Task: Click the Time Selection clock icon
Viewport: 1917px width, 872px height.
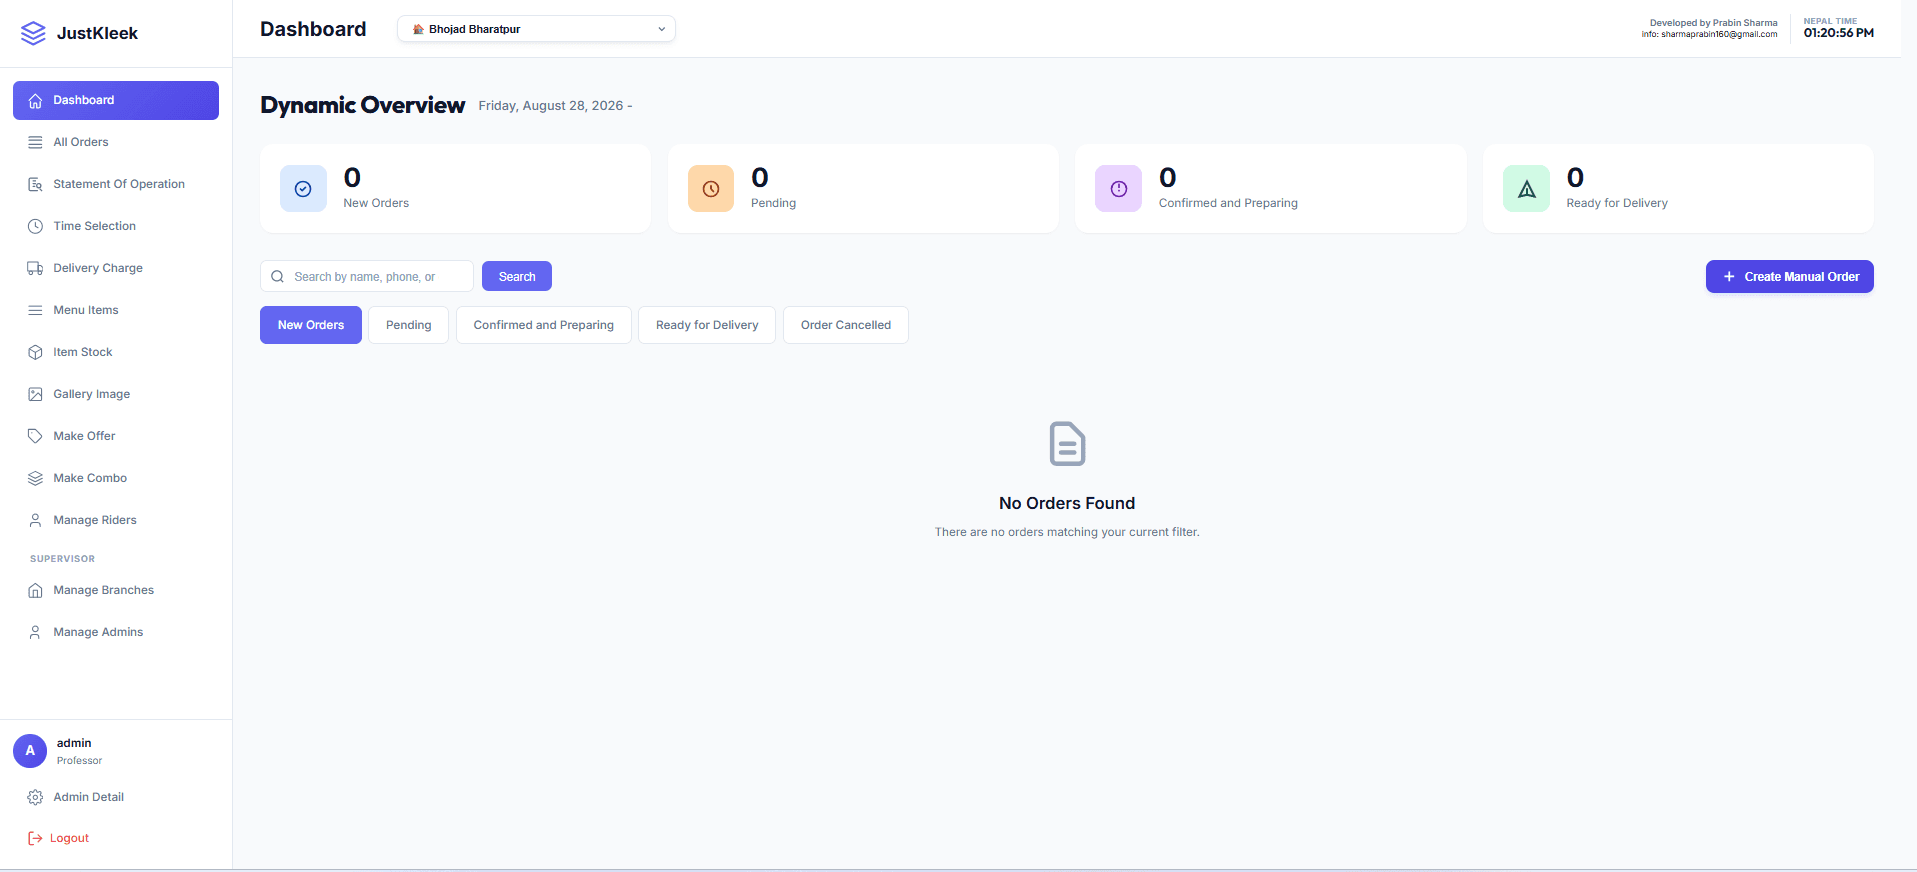Action: [35, 226]
